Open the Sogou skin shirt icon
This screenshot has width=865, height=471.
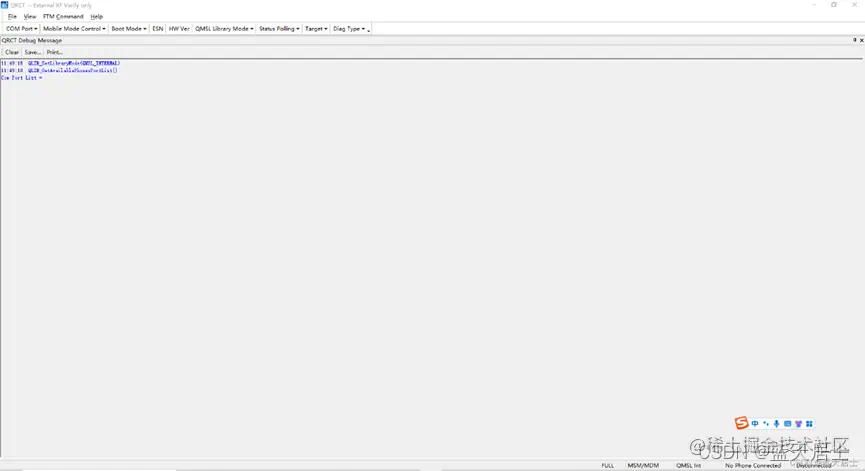(x=798, y=424)
